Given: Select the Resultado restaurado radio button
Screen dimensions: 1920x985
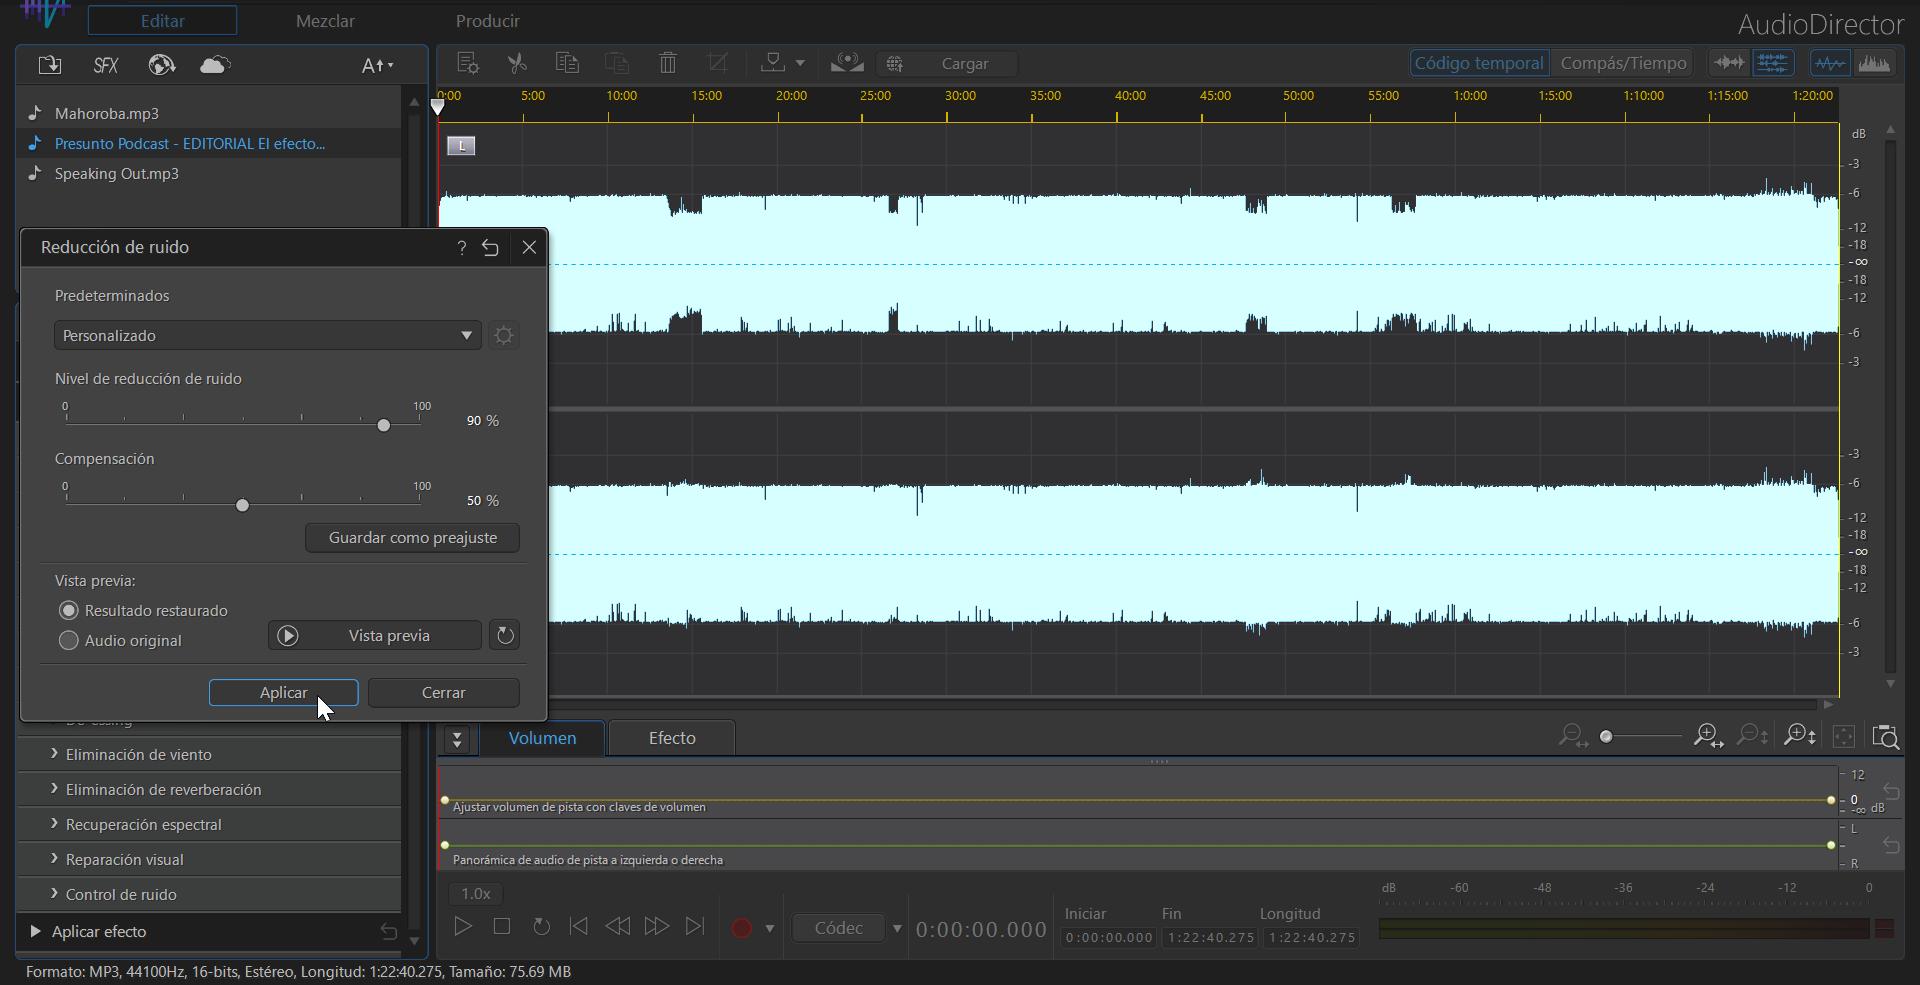Looking at the screenshot, I should [x=68, y=610].
